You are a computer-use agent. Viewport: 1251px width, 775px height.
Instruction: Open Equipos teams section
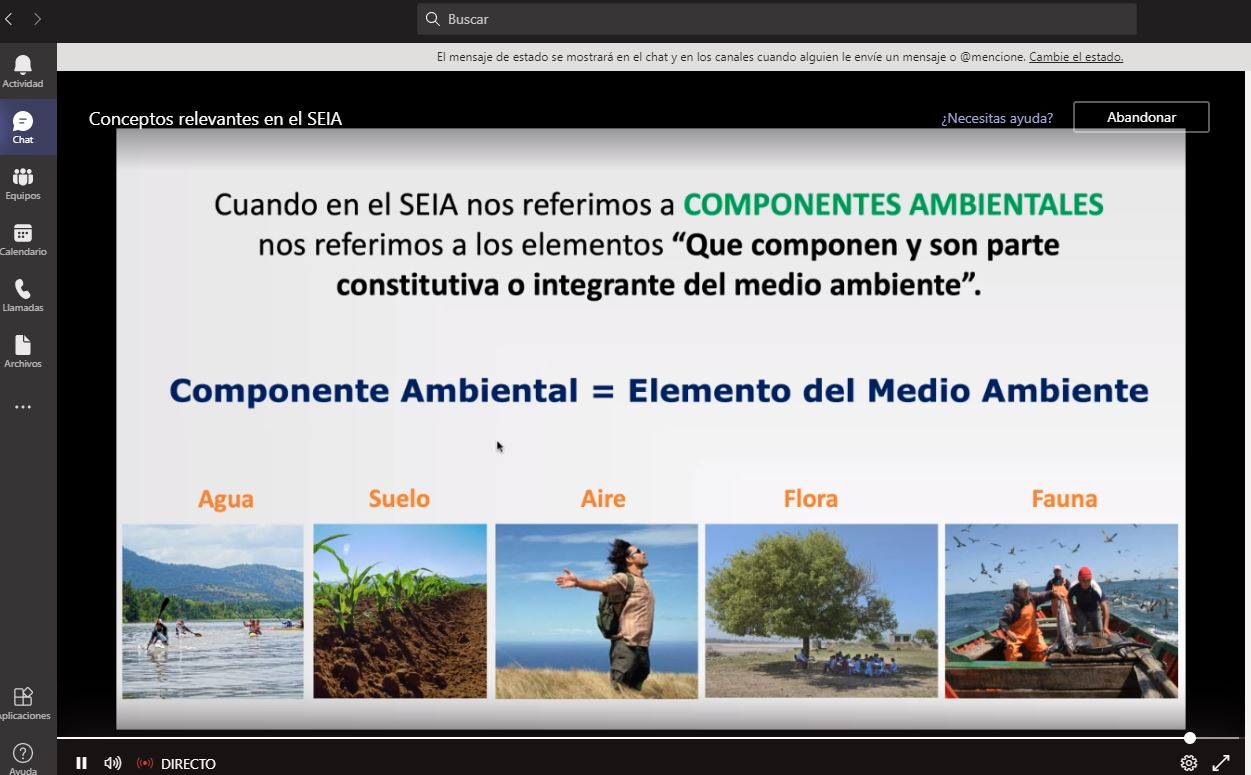[x=23, y=183]
